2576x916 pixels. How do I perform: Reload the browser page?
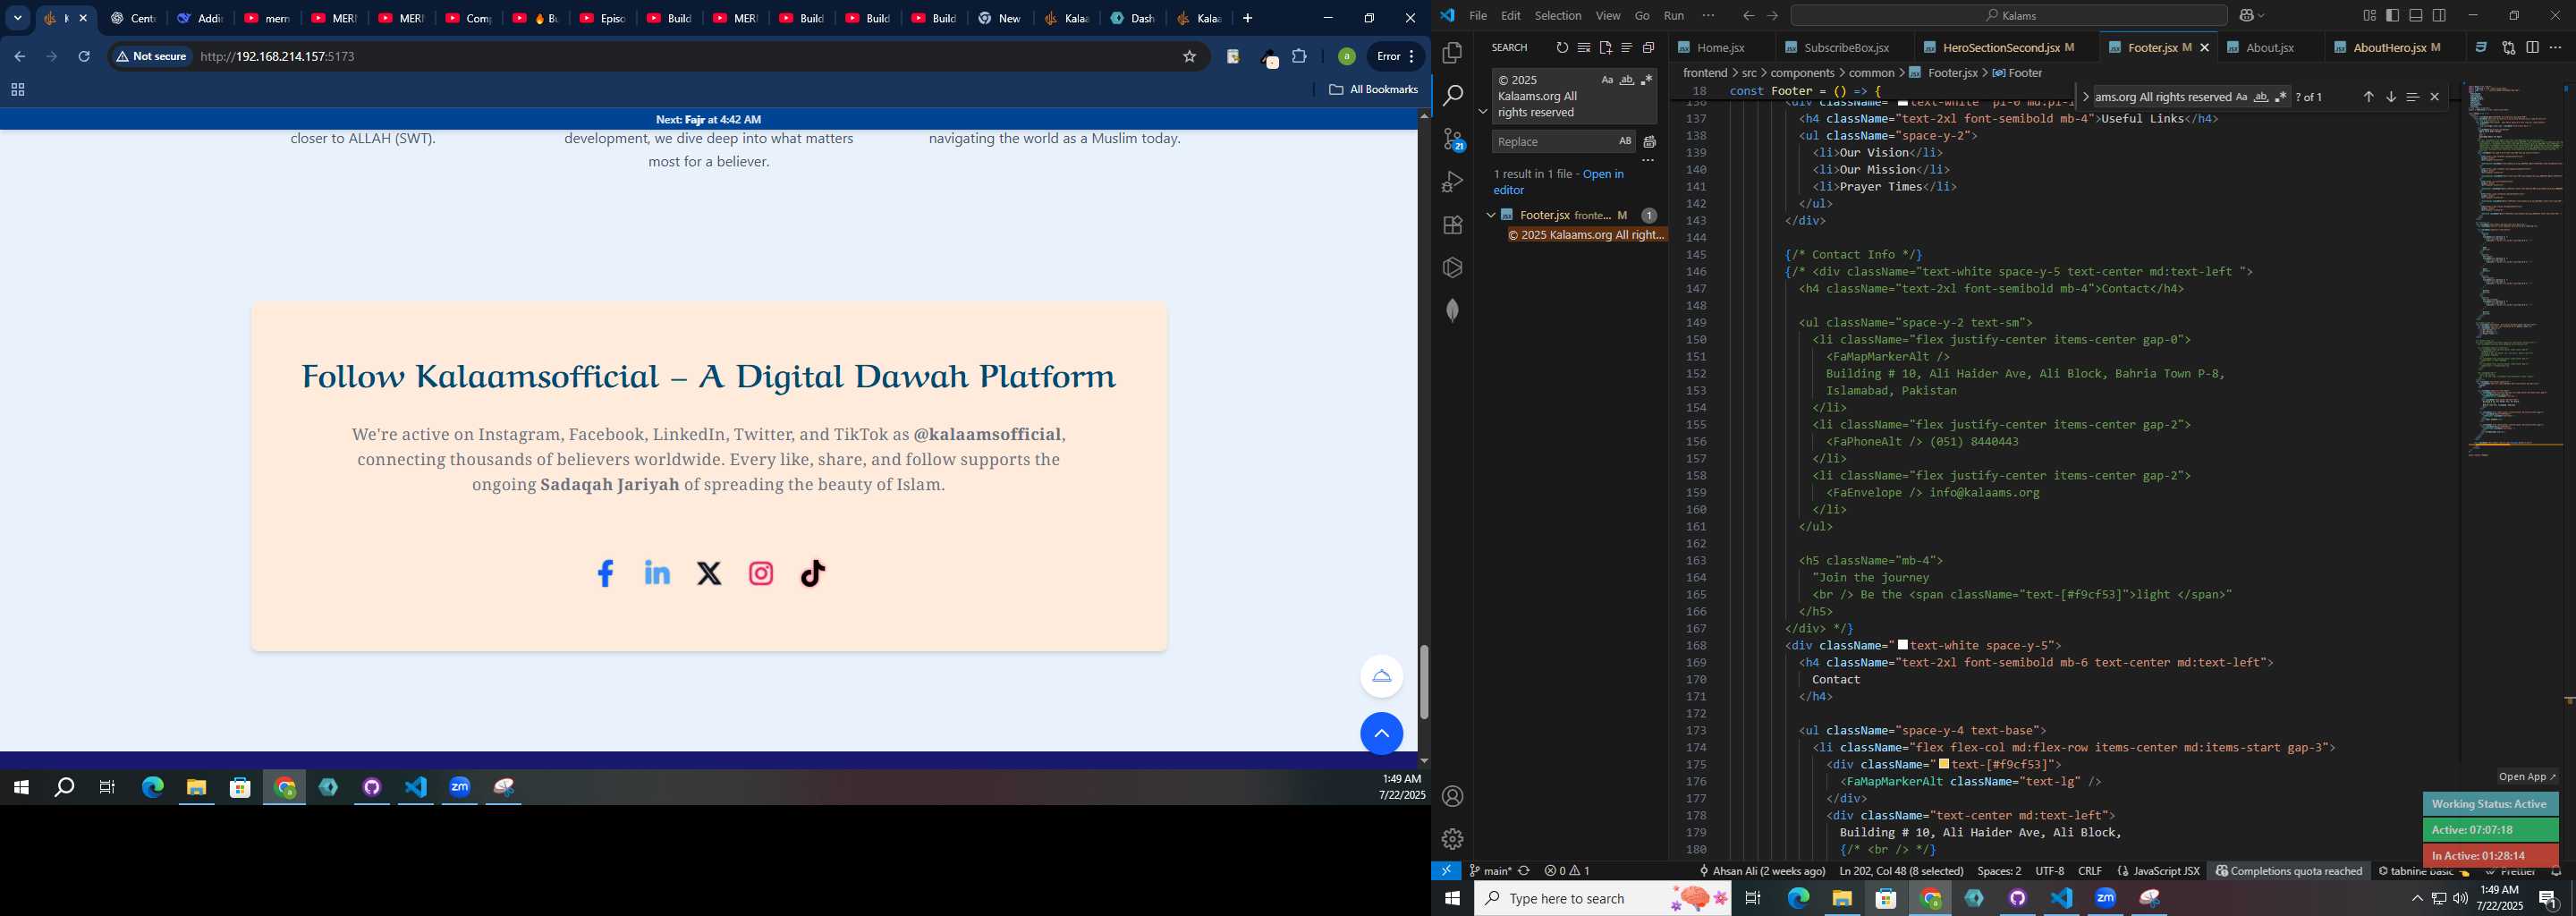[84, 56]
